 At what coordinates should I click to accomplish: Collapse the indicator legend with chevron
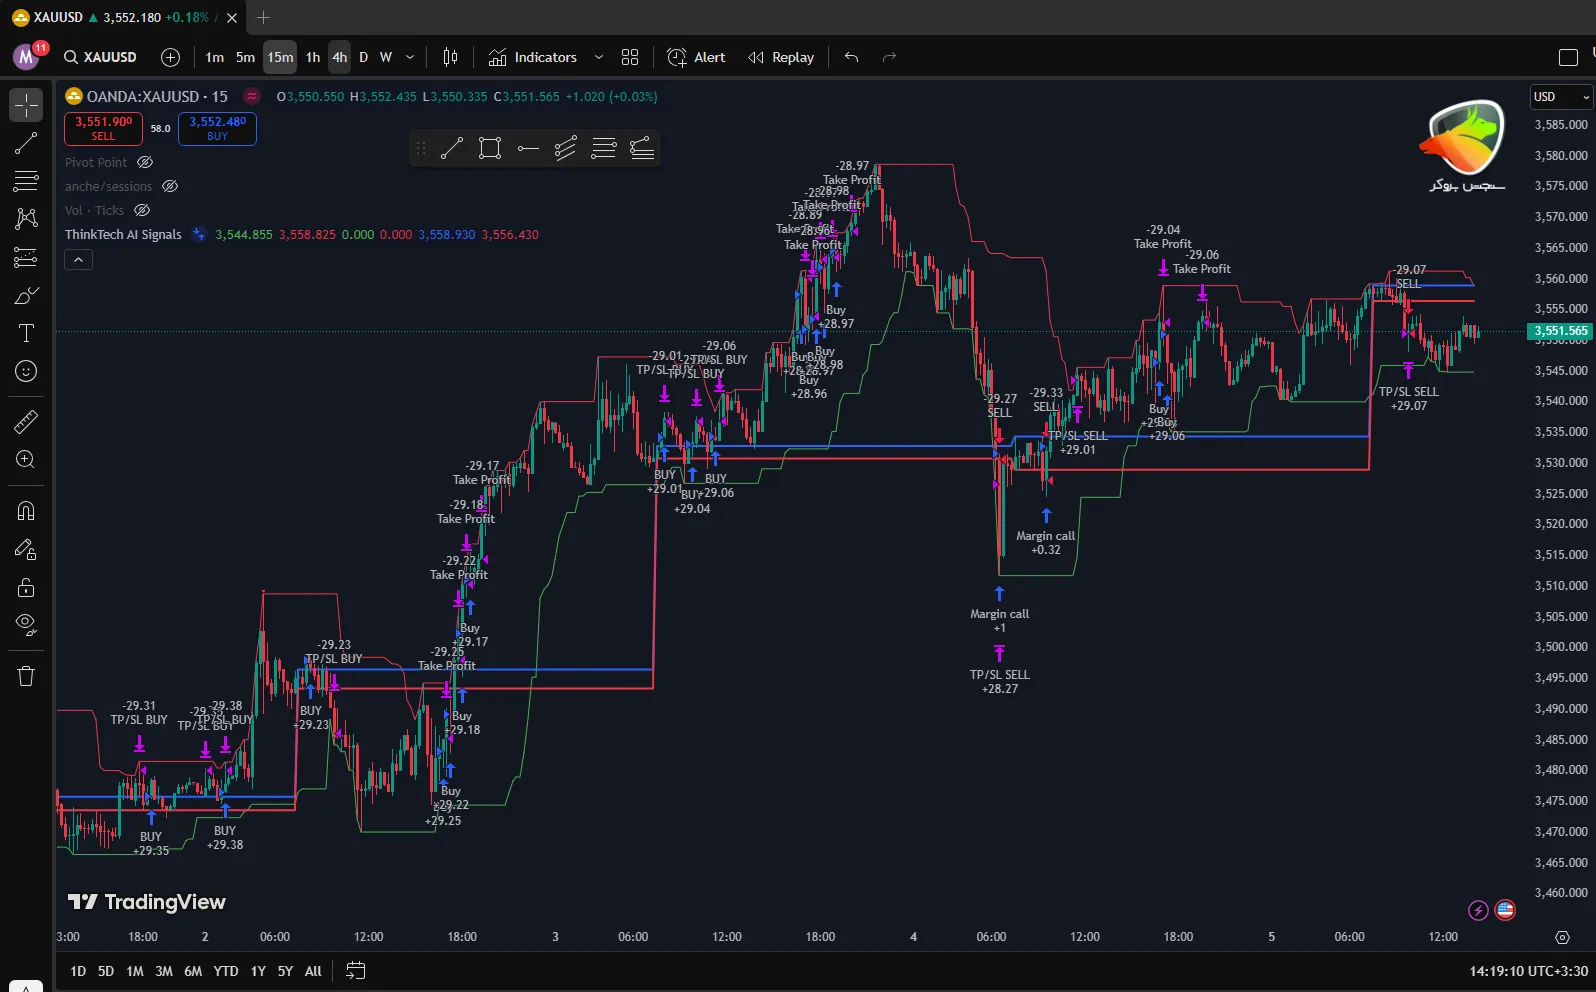78,260
